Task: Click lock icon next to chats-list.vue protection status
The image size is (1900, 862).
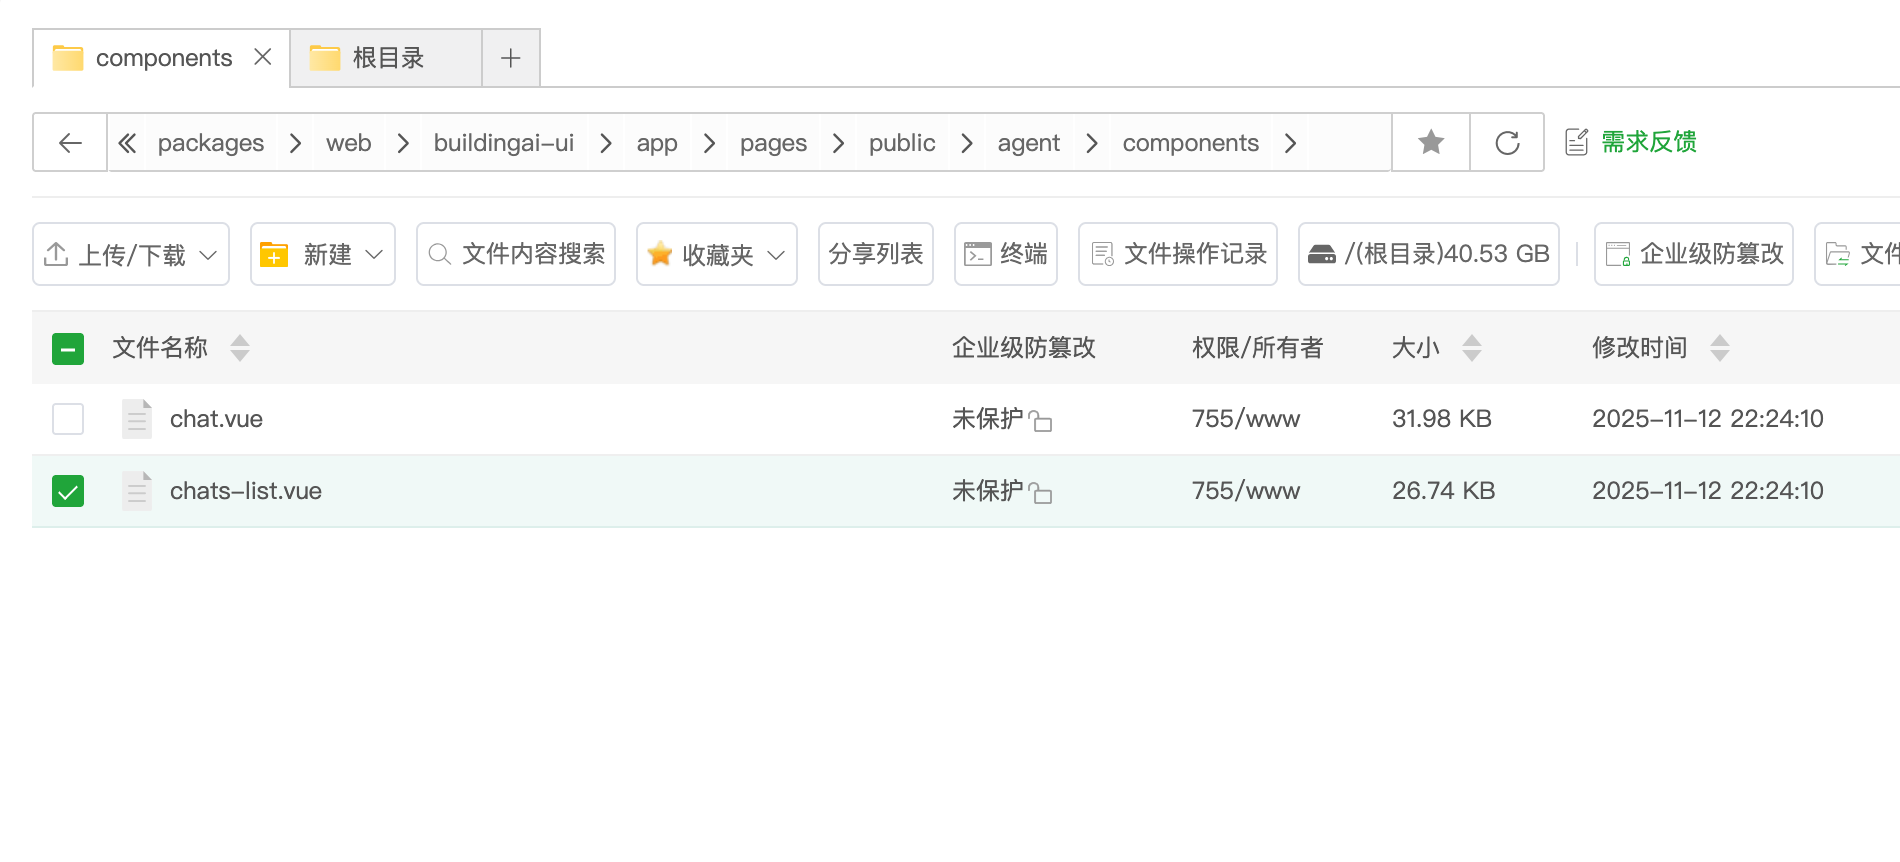Action: (x=1041, y=494)
